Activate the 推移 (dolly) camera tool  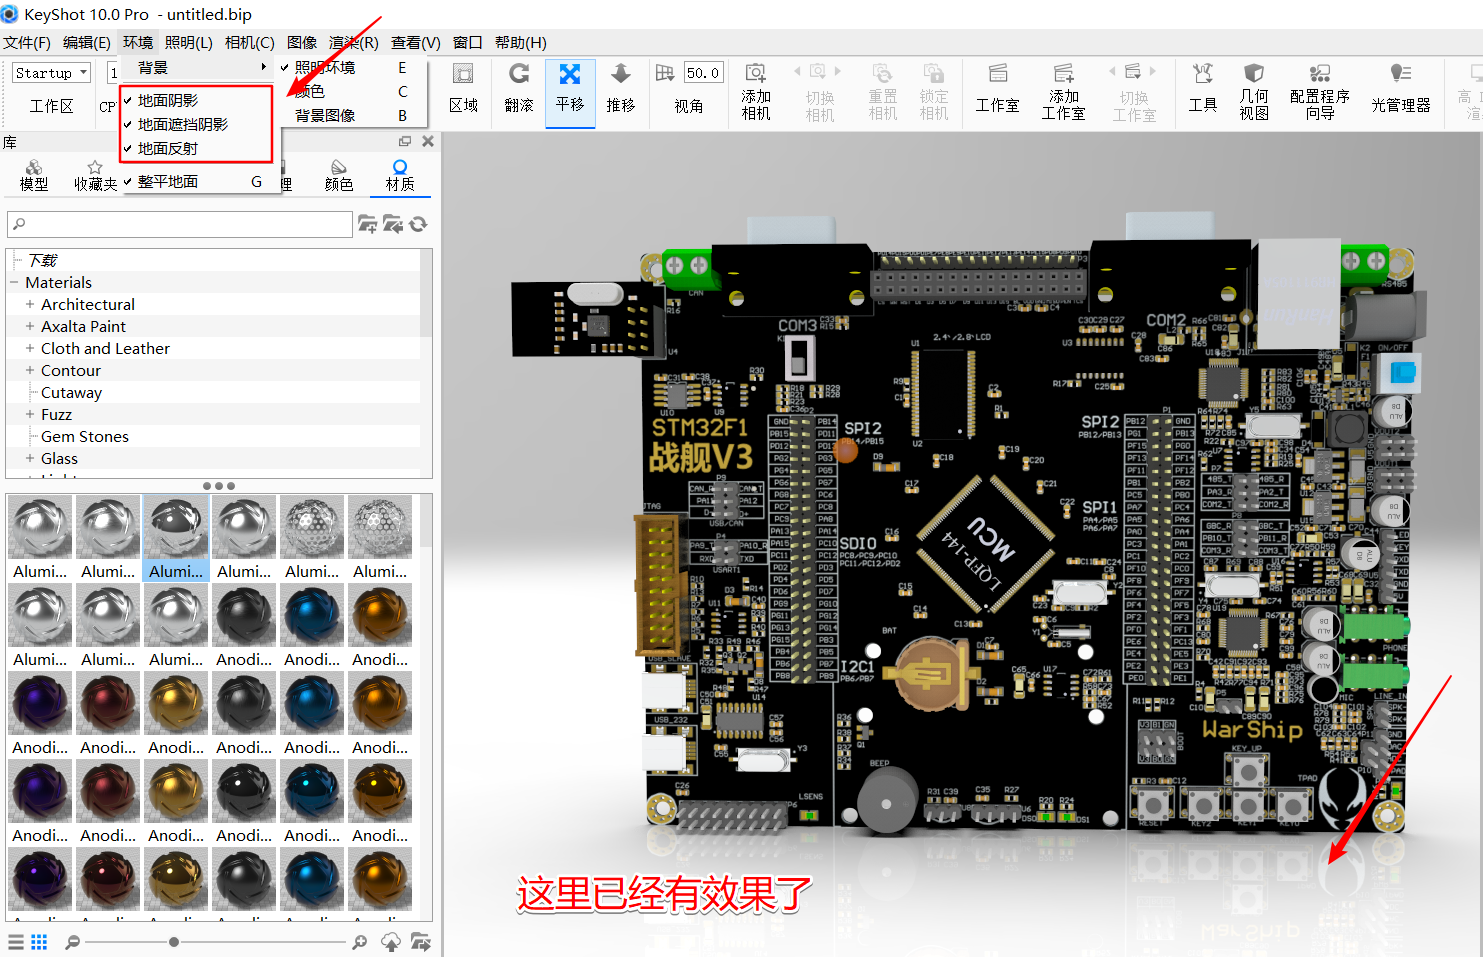tap(620, 88)
